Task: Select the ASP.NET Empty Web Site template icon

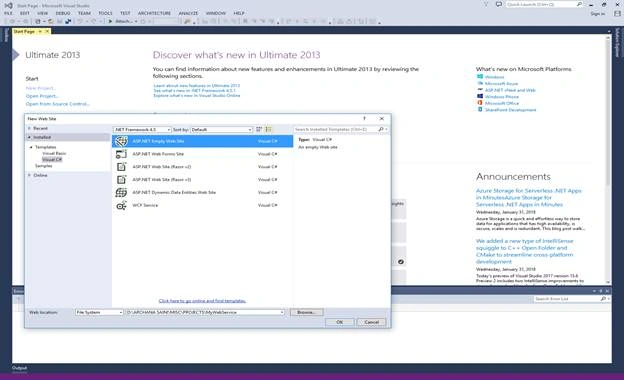Action: (121, 141)
